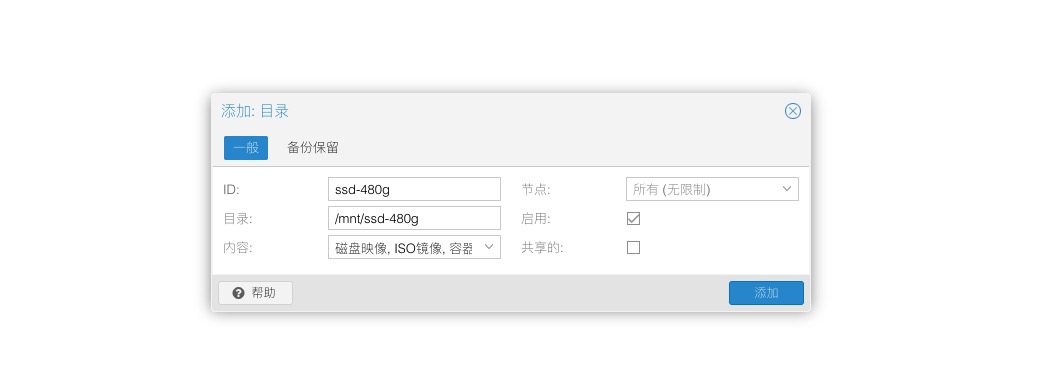Open the 备份保留 tab
Screen dimensions: 1061x383
[313, 148]
